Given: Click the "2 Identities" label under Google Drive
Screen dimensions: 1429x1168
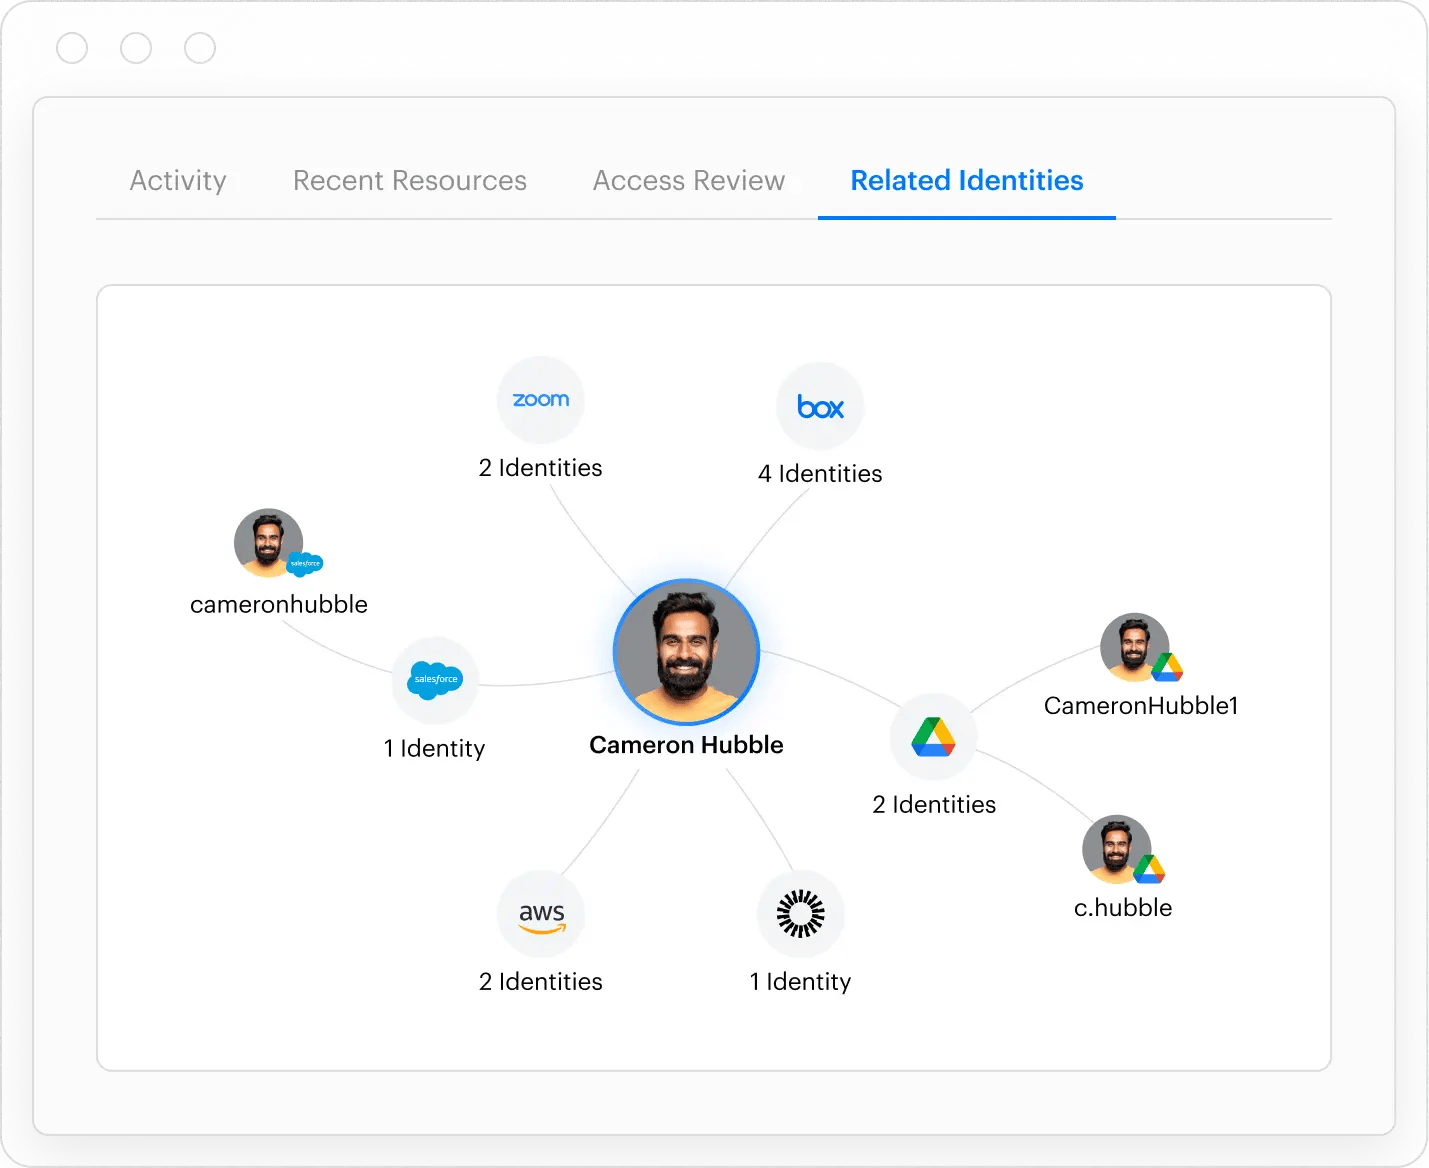Looking at the screenshot, I should tap(934, 805).
